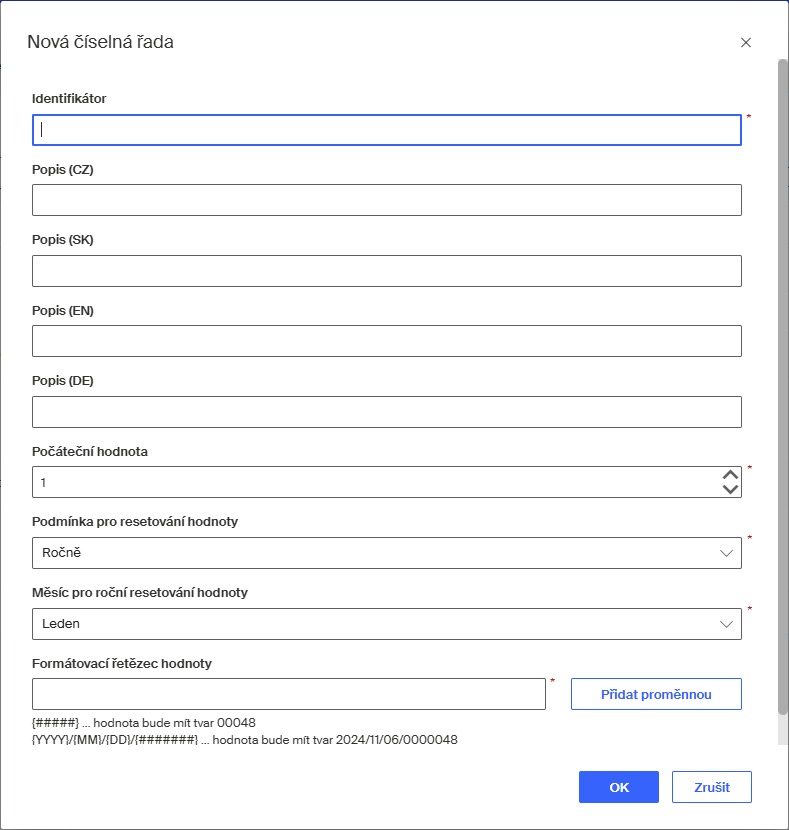The height and width of the screenshot is (830, 789).
Task: Activate the Popis (DE) text box
Action: (x=386, y=412)
